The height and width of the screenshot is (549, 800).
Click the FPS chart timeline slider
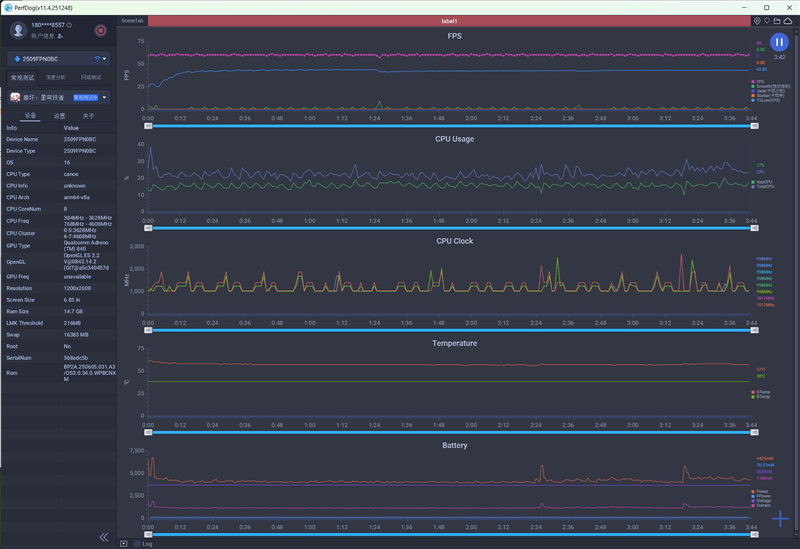click(x=449, y=126)
